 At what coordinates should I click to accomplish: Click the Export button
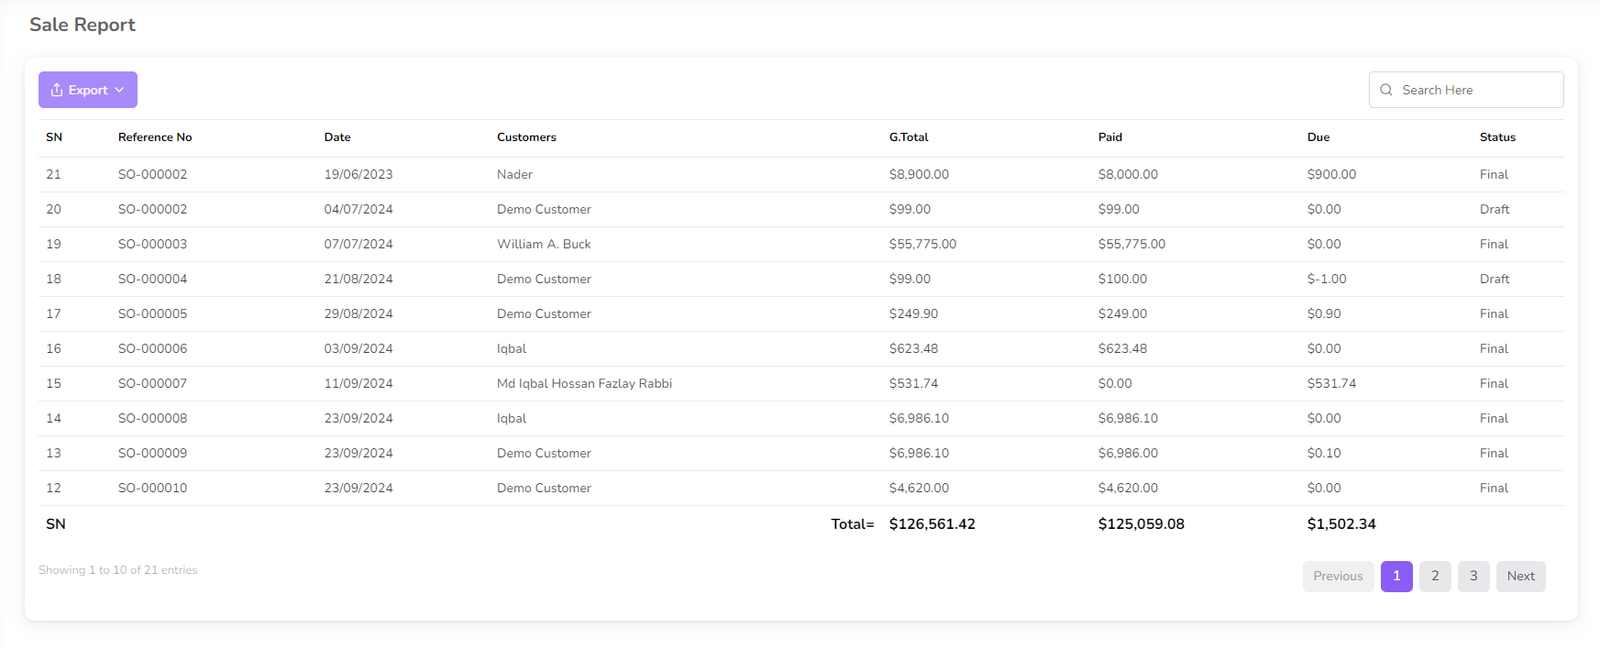[x=88, y=90]
